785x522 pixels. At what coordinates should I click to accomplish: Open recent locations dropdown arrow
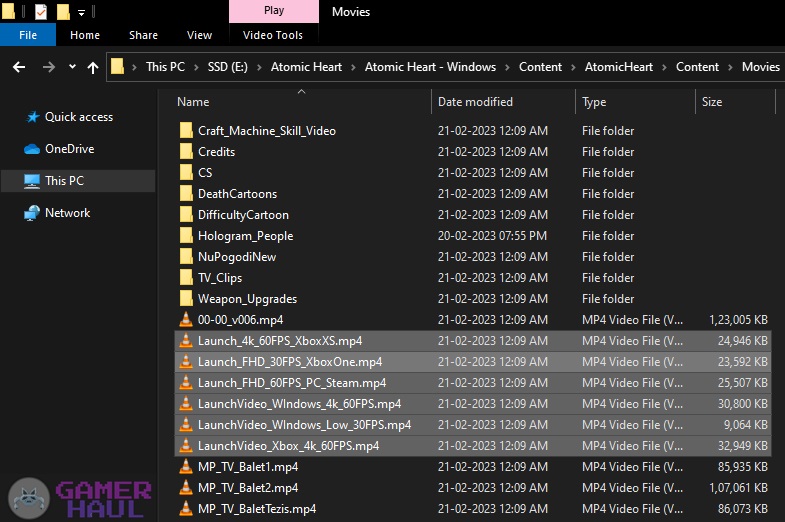[x=72, y=67]
